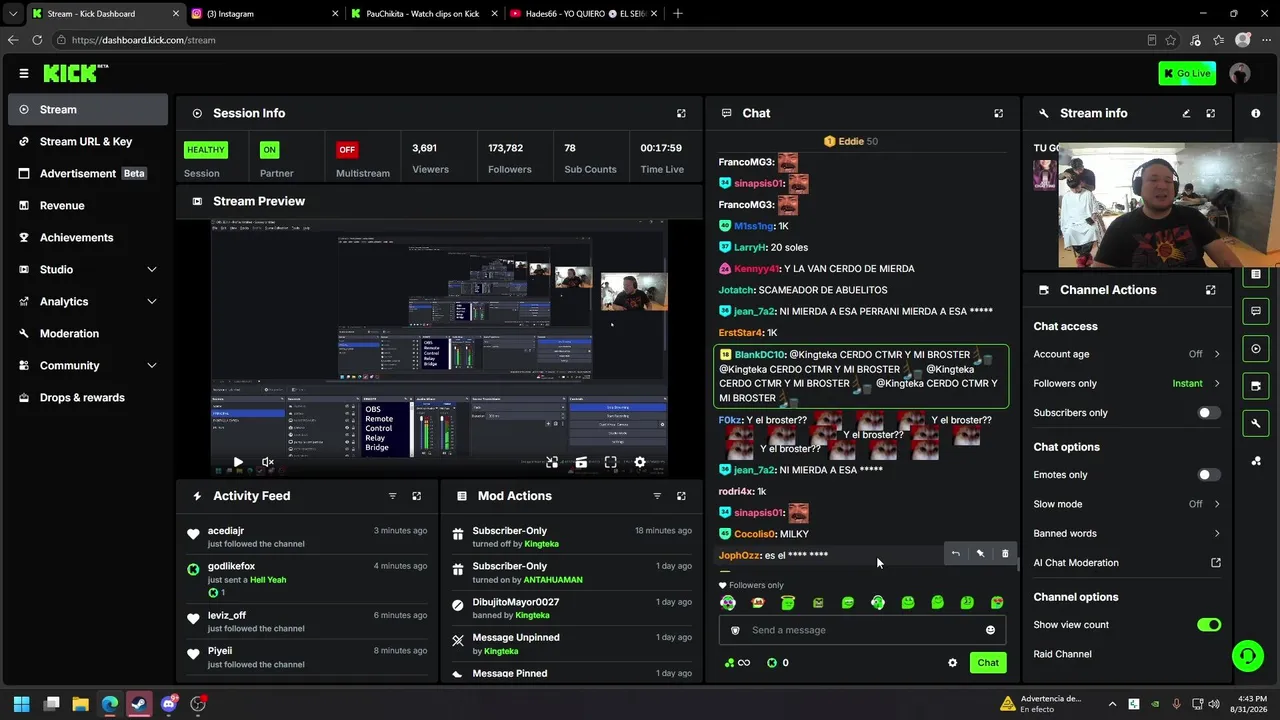The height and width of the screenshot is (720, 1280).
Task: Open File Explorer from taskbar
Action: coord(81,704)
